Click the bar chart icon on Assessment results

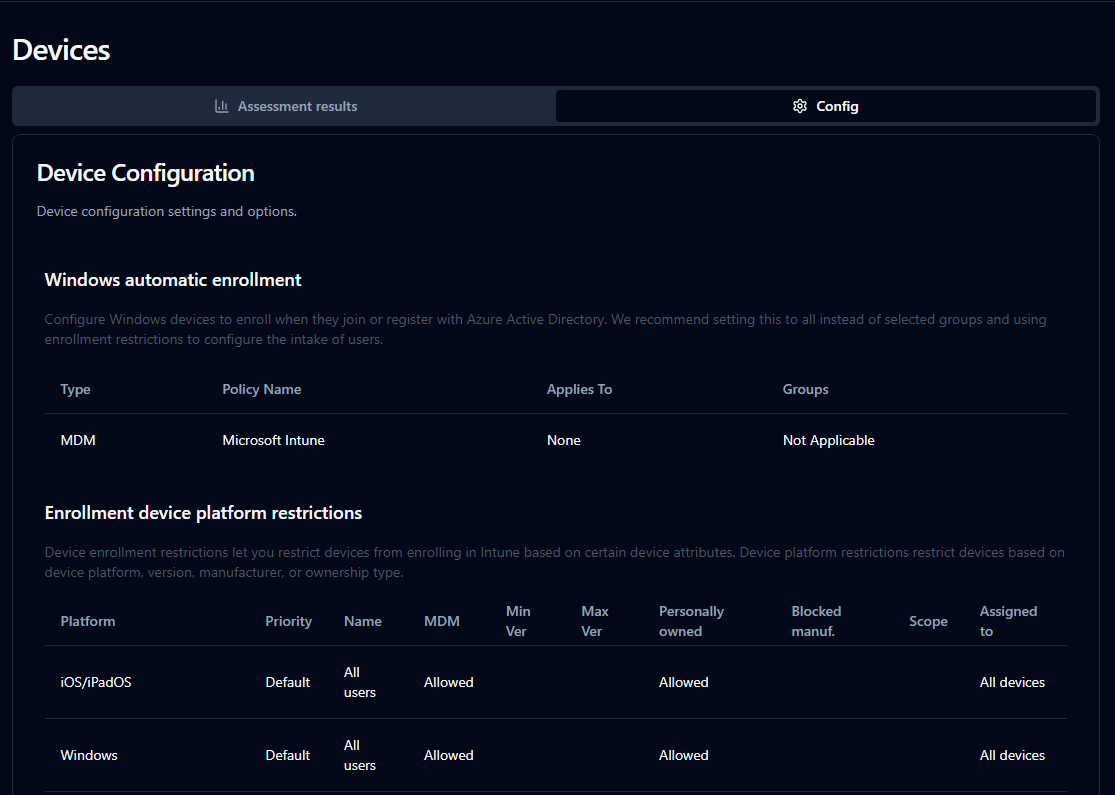coord(222,106)
